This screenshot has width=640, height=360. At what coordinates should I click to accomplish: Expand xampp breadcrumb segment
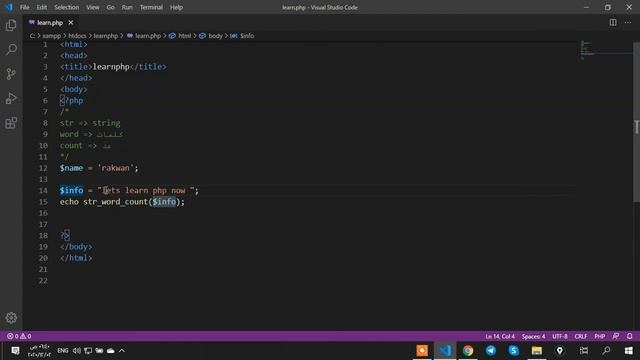51,36
